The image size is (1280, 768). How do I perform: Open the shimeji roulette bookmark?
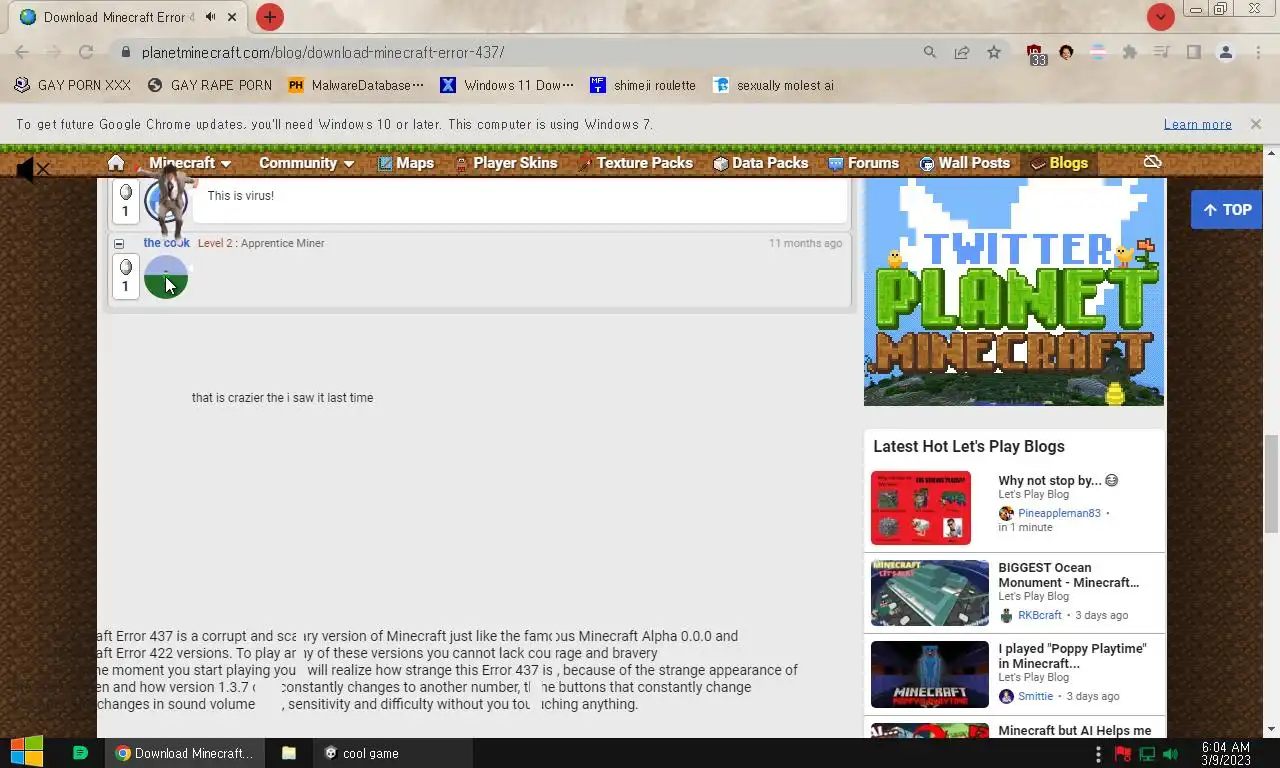pyautogui.click(x=643, y=85)
